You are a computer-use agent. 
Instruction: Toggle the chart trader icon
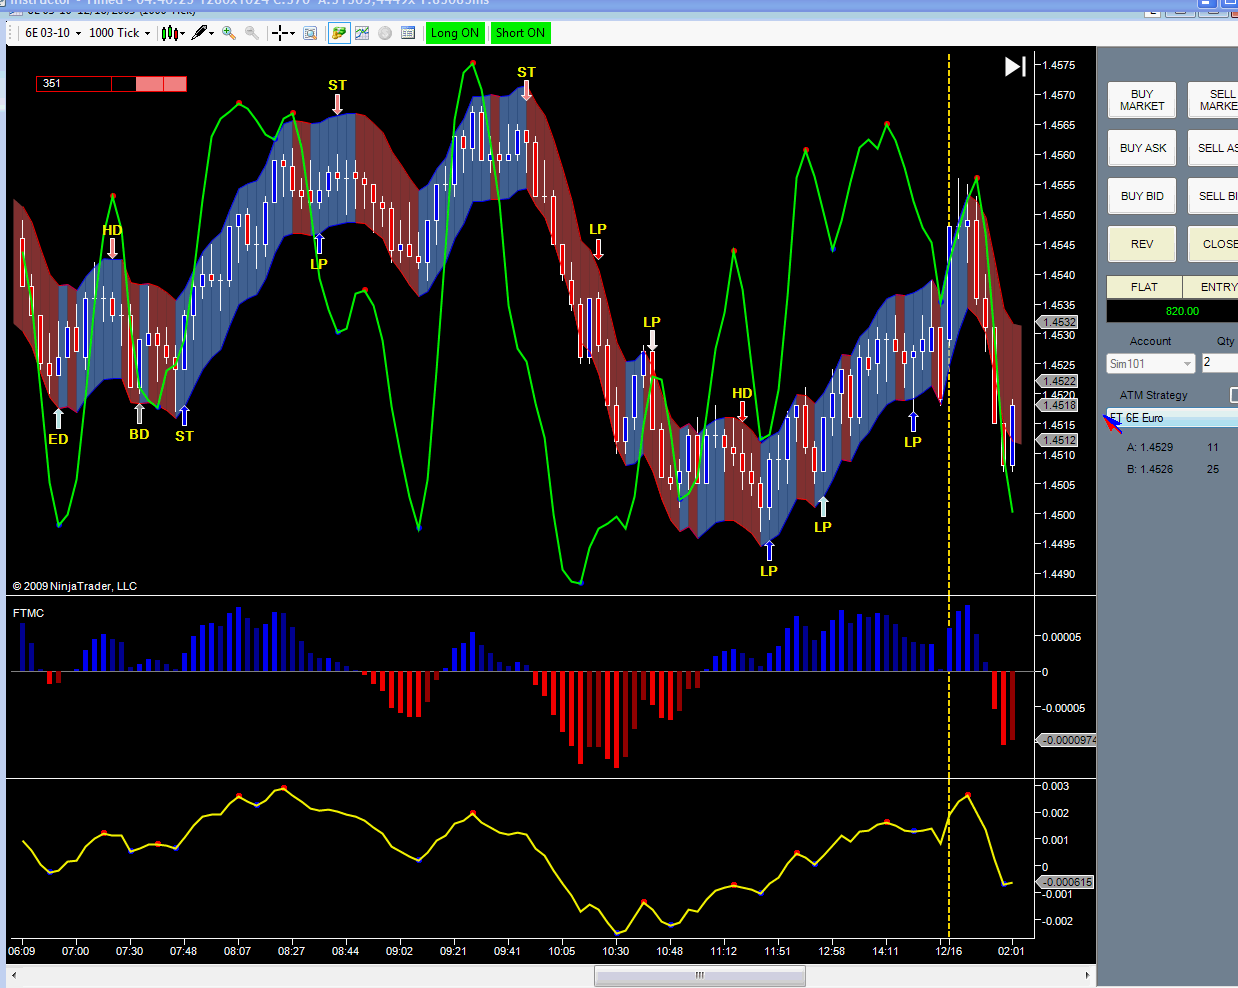(339, 33)
